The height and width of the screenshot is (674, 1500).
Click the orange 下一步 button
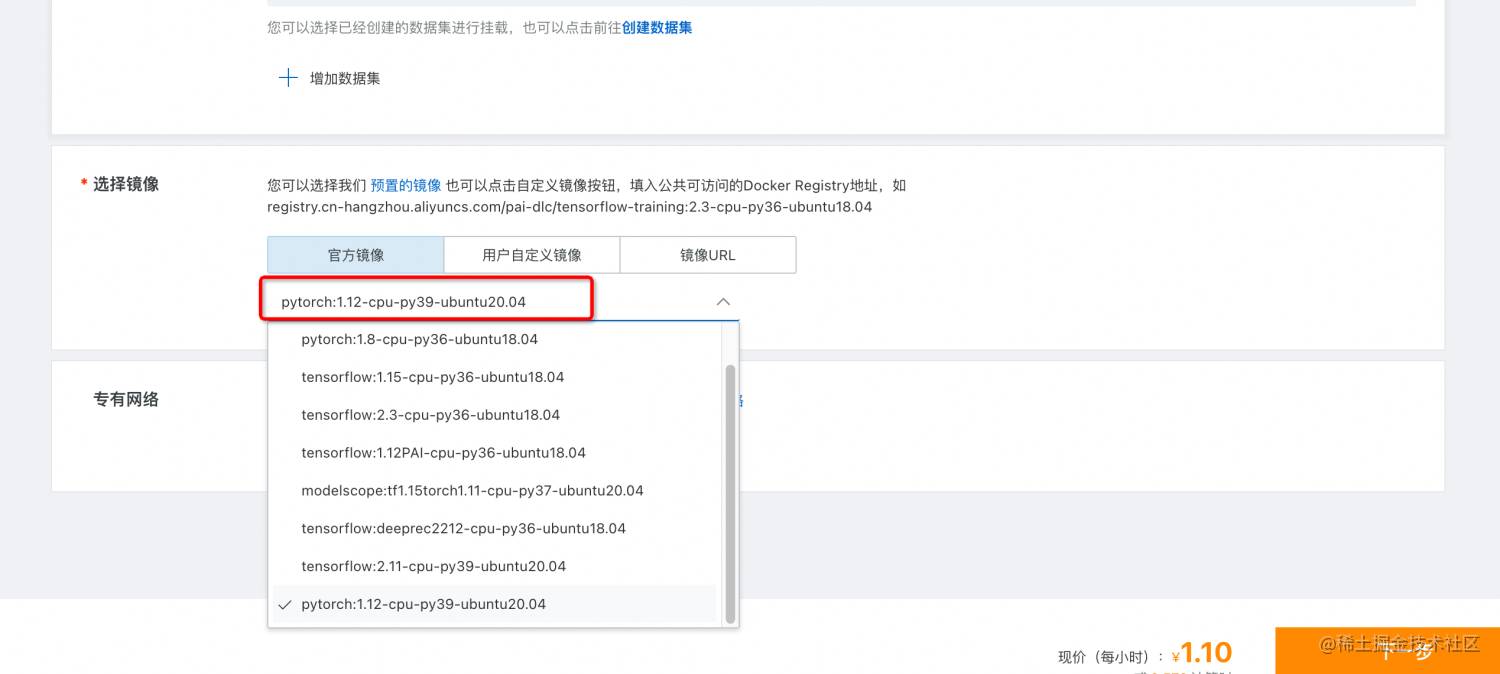tap(1388, 651)
